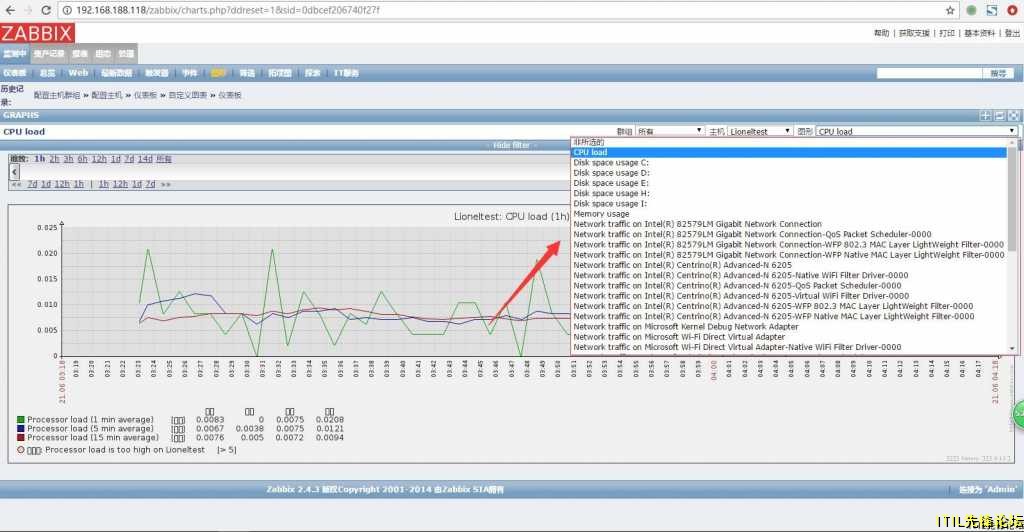Click the fullscreen icon in GRAPHS header
The image size is (1024, 532).
[x=1014, y=116]
